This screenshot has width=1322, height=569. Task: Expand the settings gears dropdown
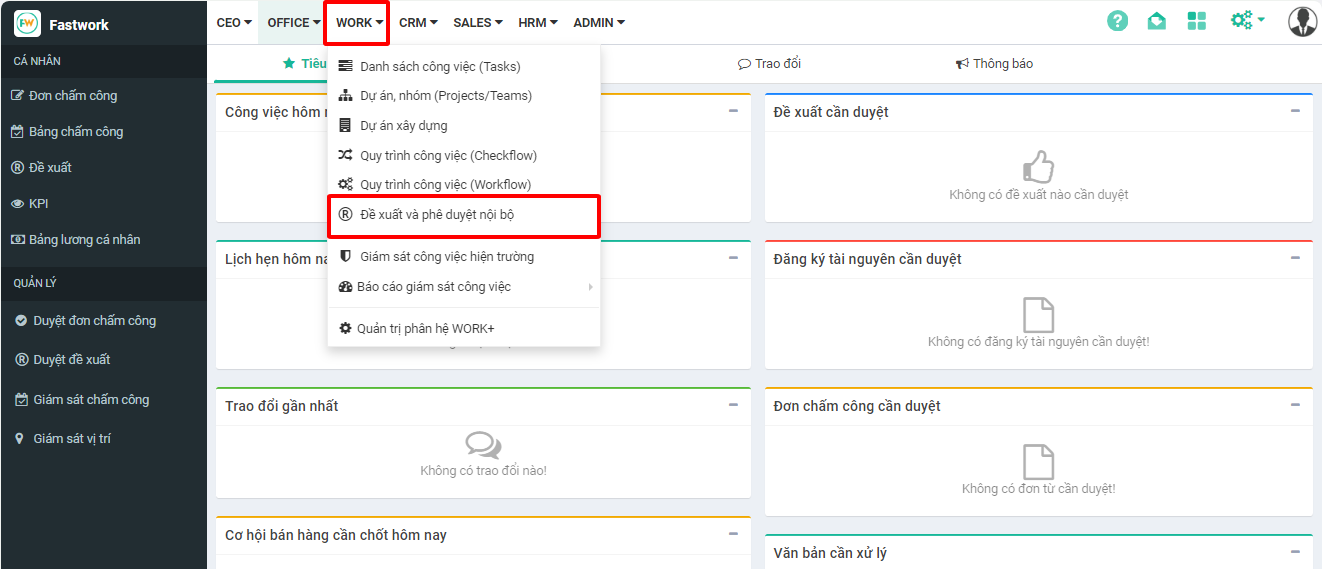(x=1247, y=21)
